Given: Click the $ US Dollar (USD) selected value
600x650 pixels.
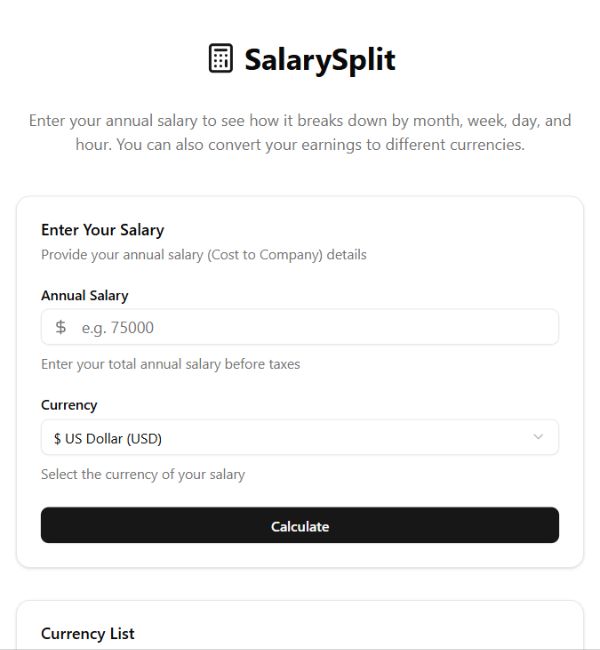Looking at the screenshot, I should click(107, 438).
